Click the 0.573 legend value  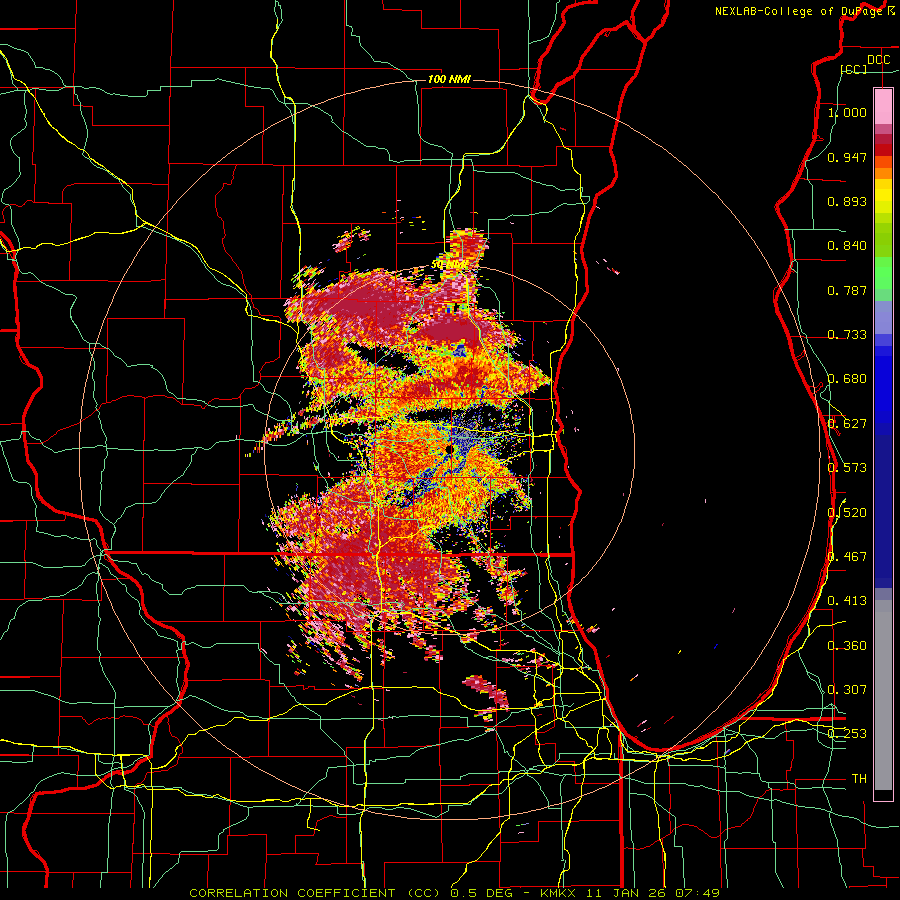pos(847,468)
